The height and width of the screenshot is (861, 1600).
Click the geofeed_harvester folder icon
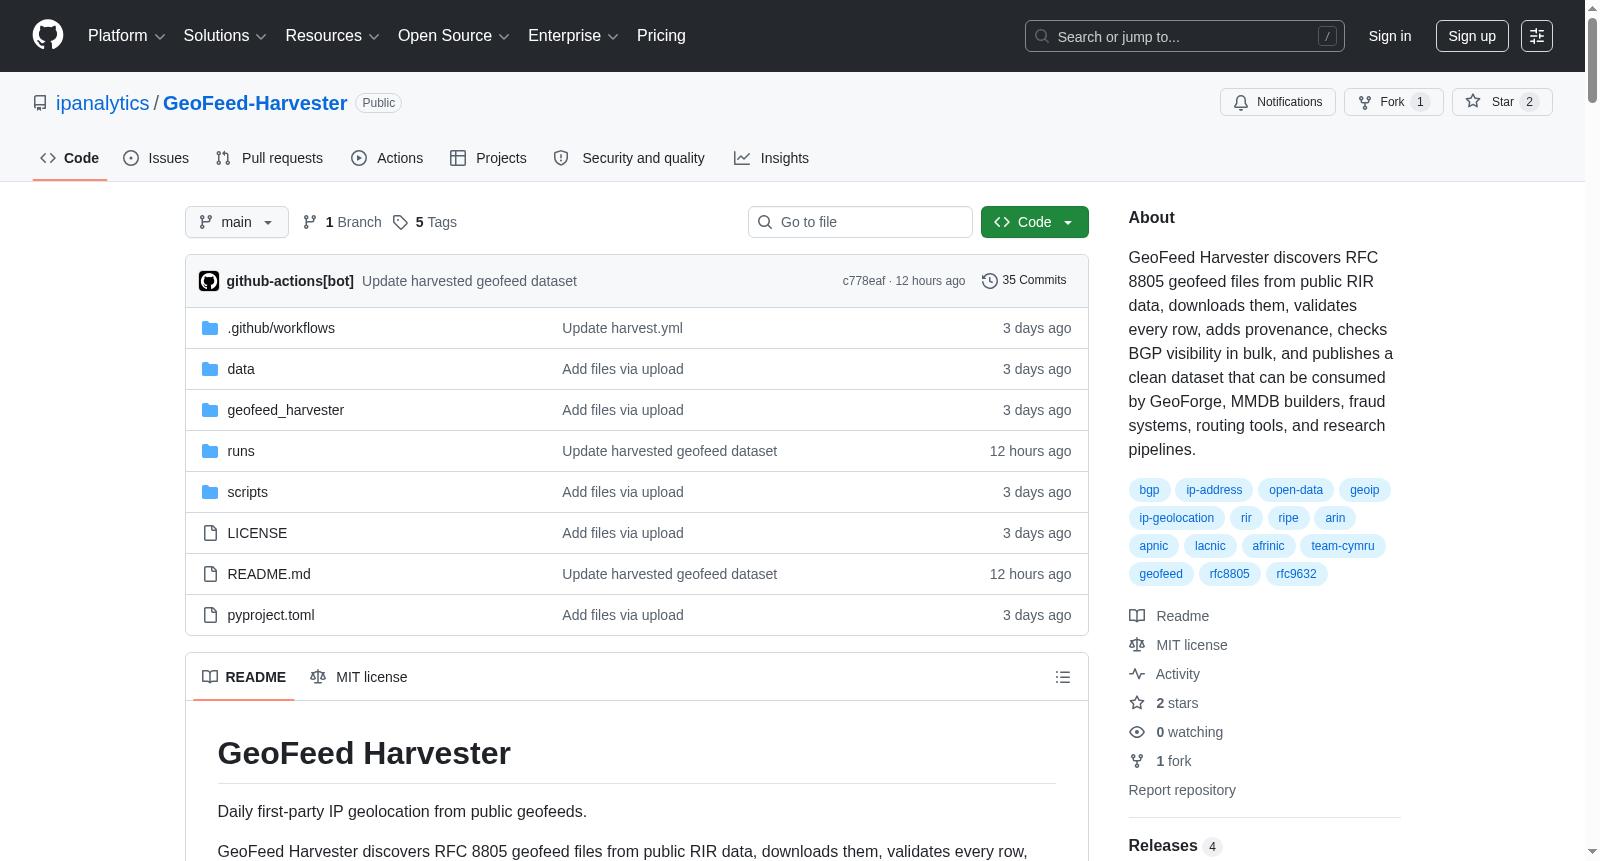(210, 410)
